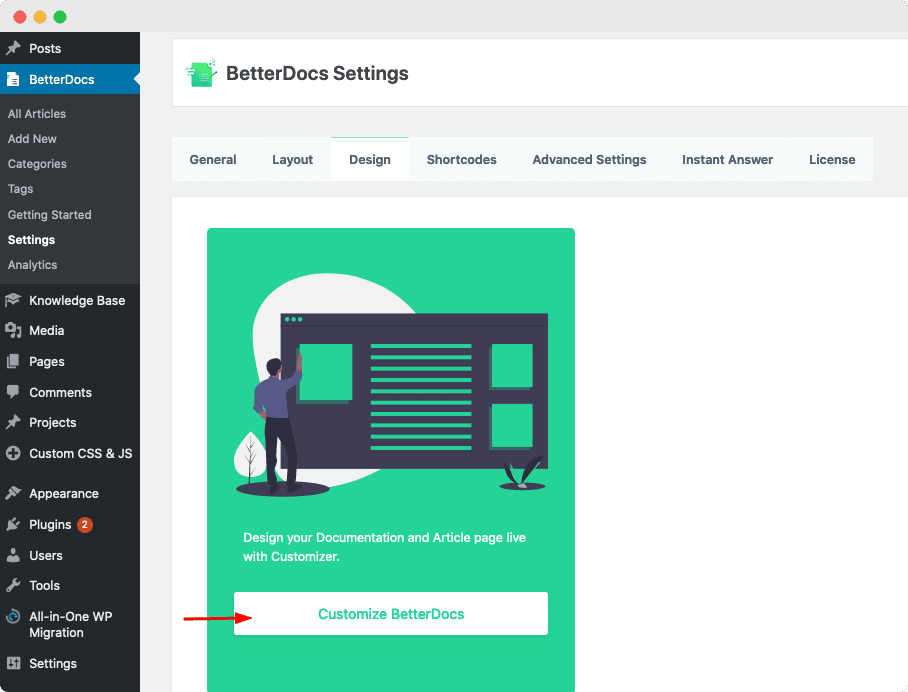Click the Users person icon
Screen dimensions: 908x692
point(13,555)
